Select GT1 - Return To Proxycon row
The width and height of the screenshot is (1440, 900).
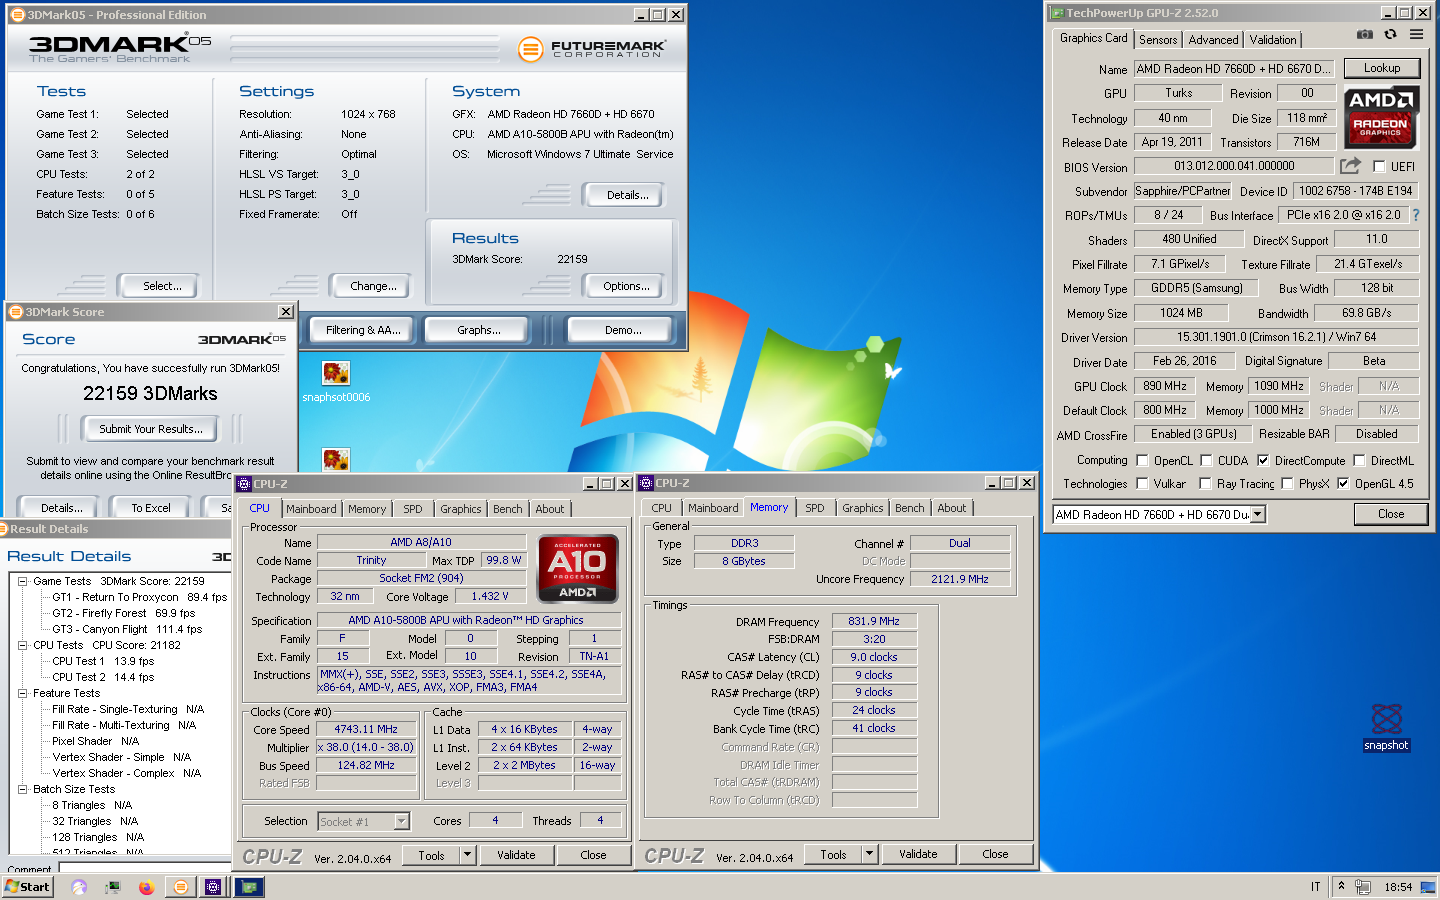click(140, 597)
